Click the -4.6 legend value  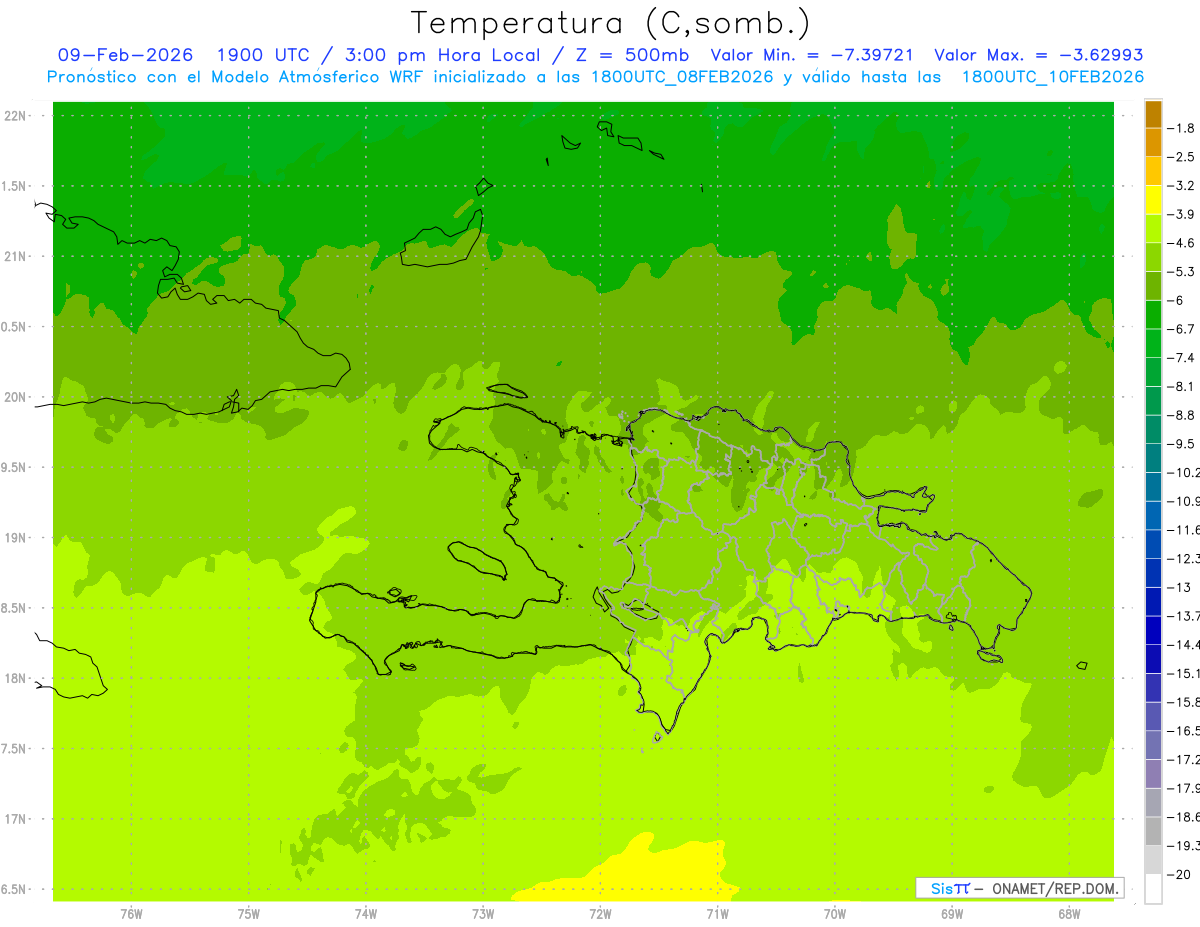1182,243
